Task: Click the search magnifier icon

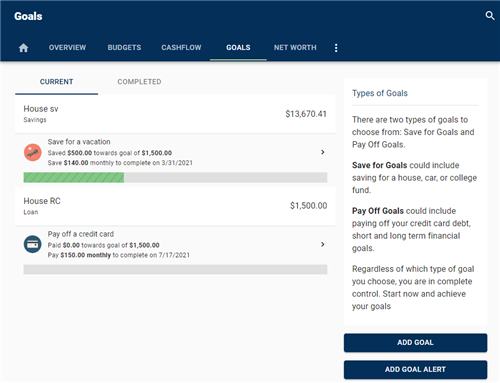Action: coord(490,16)
